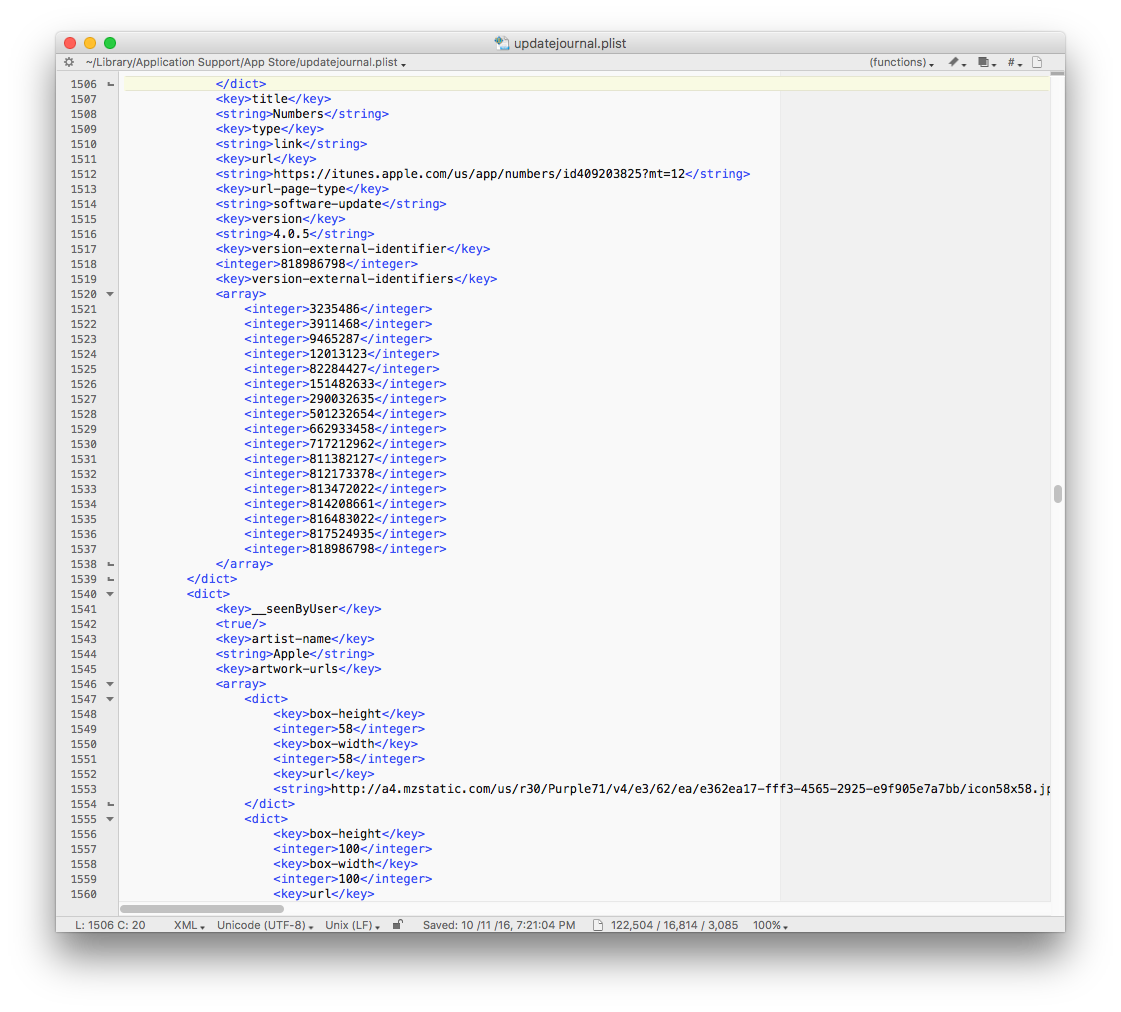
Task: Open the 100% magnification popup
Action: [770, 925]
